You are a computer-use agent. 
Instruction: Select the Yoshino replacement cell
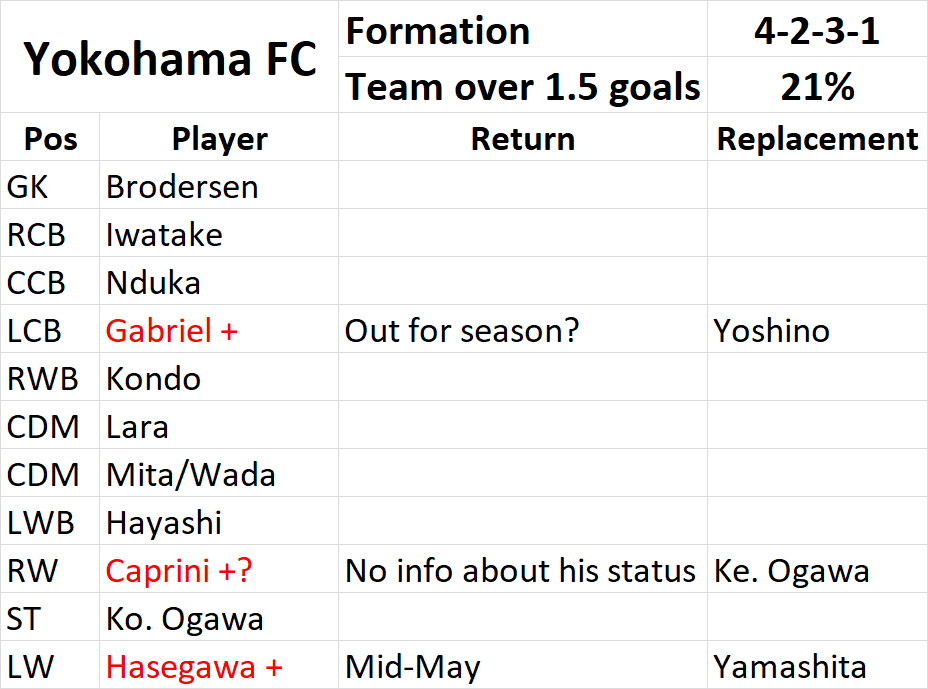click(817, 329)
